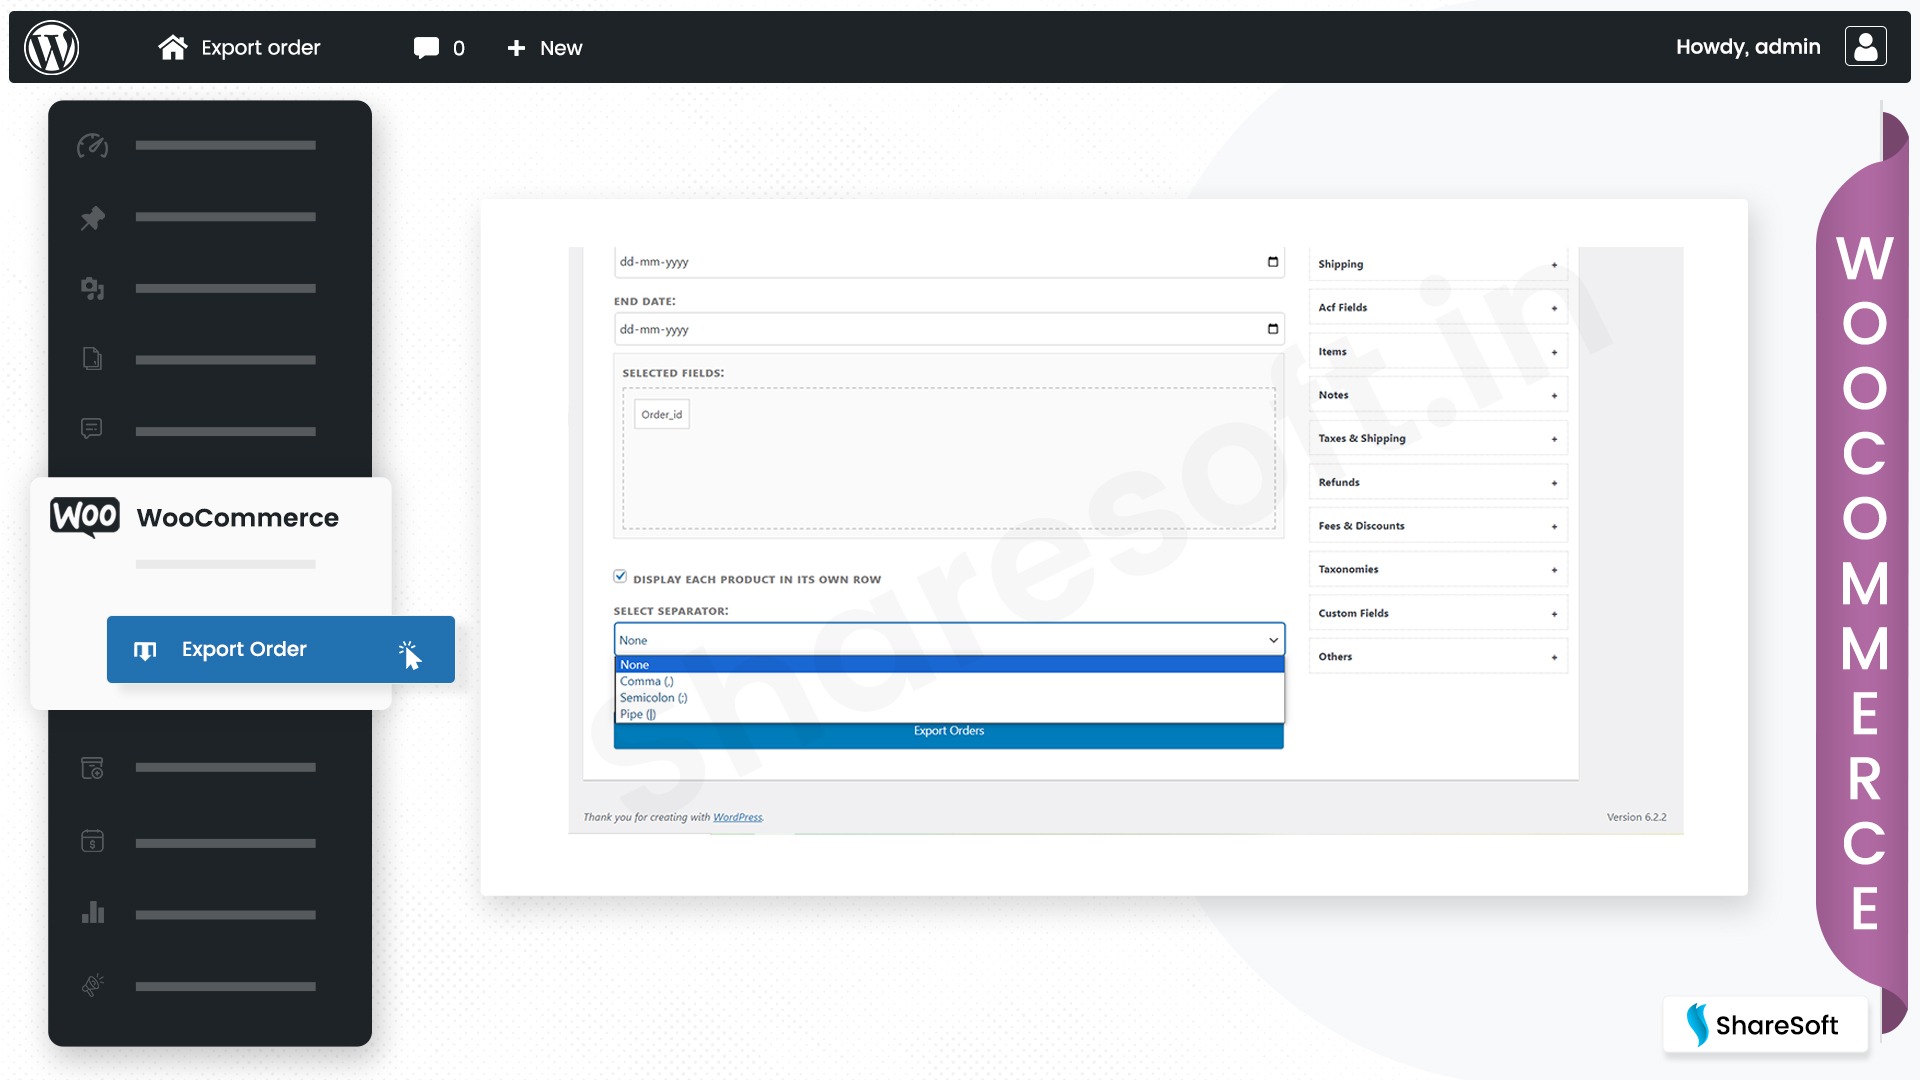Image resolution: width=1920 pixels, height=1080 pixels.
Task: Open the Howdy, admin account menu
Action: pos(1748,47)
